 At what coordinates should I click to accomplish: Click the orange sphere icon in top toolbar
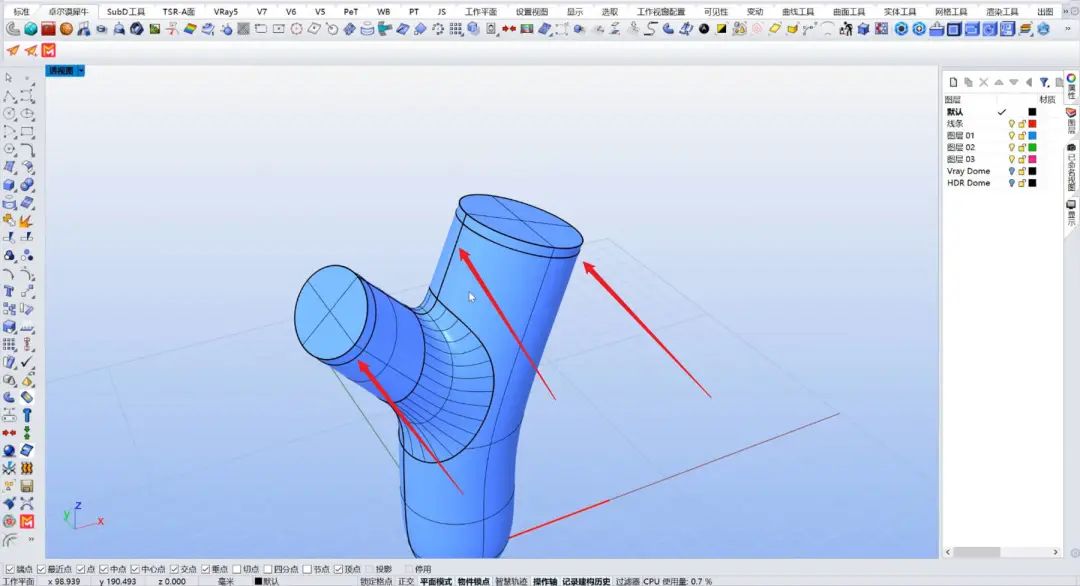tap(65, 29)
